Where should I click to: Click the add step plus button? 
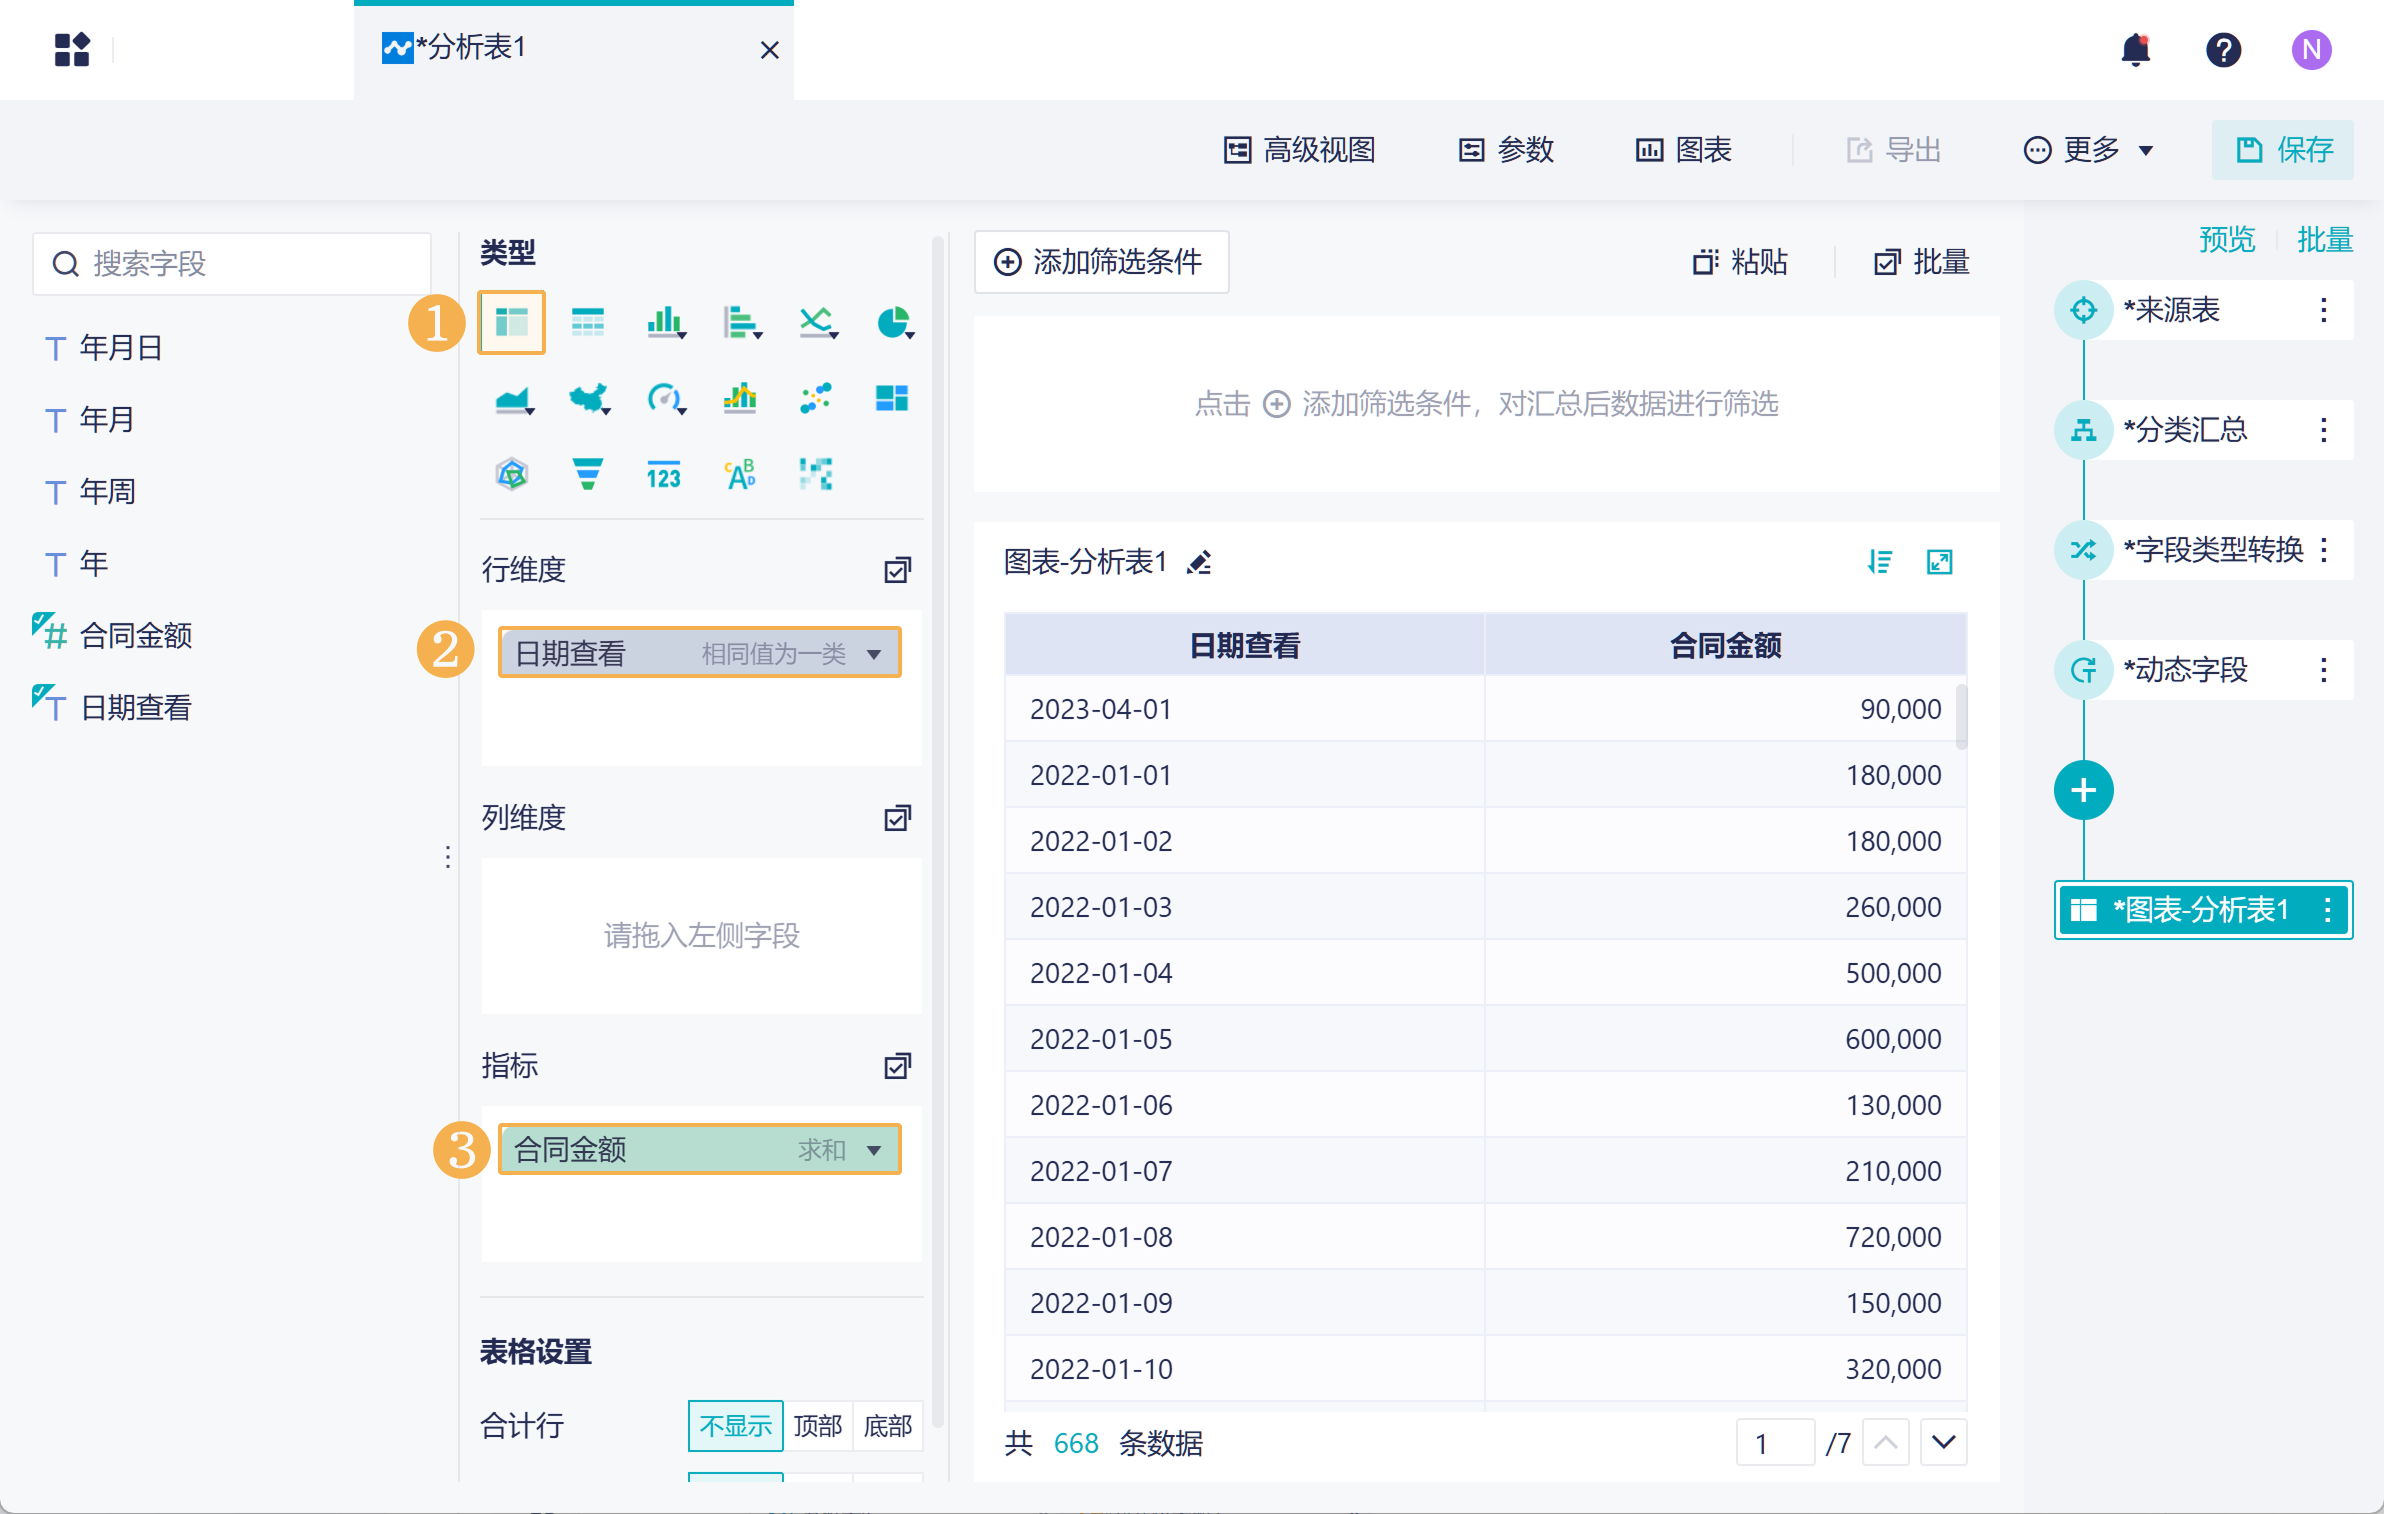[x=2083, y=791]
